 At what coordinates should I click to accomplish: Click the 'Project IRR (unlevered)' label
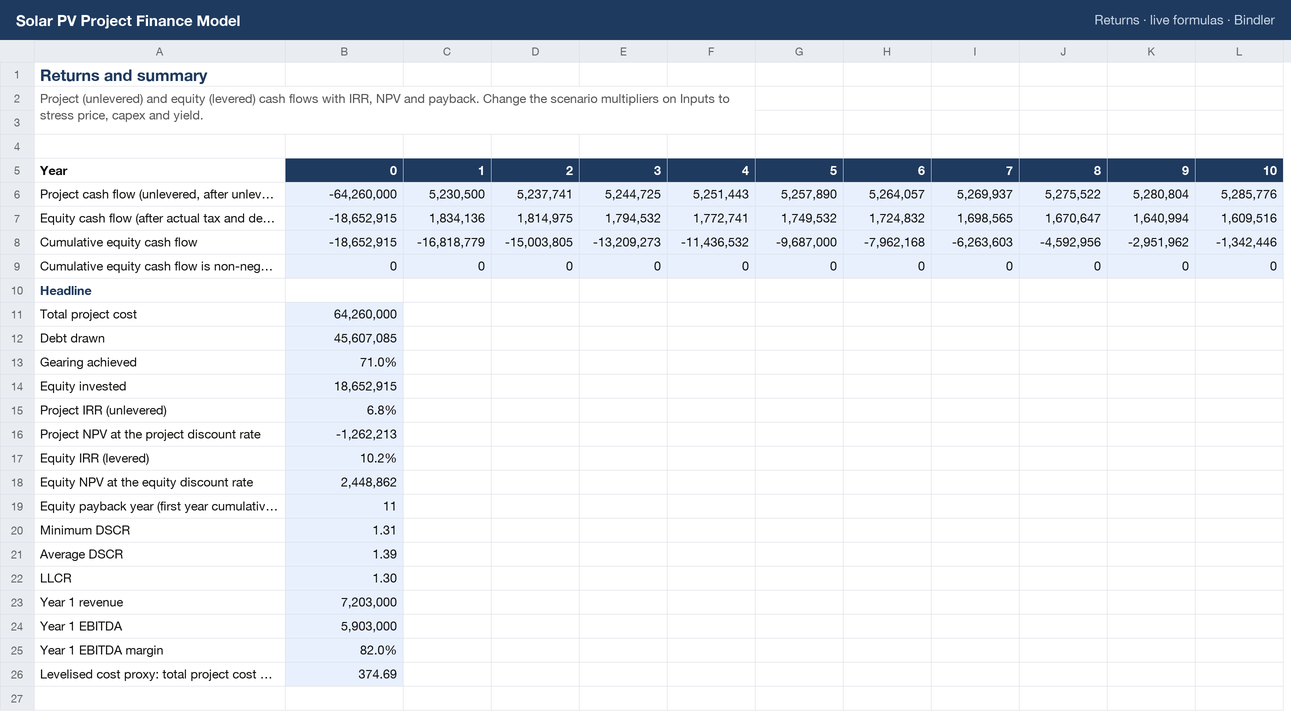pyautogui.click(x=160, y=410)
